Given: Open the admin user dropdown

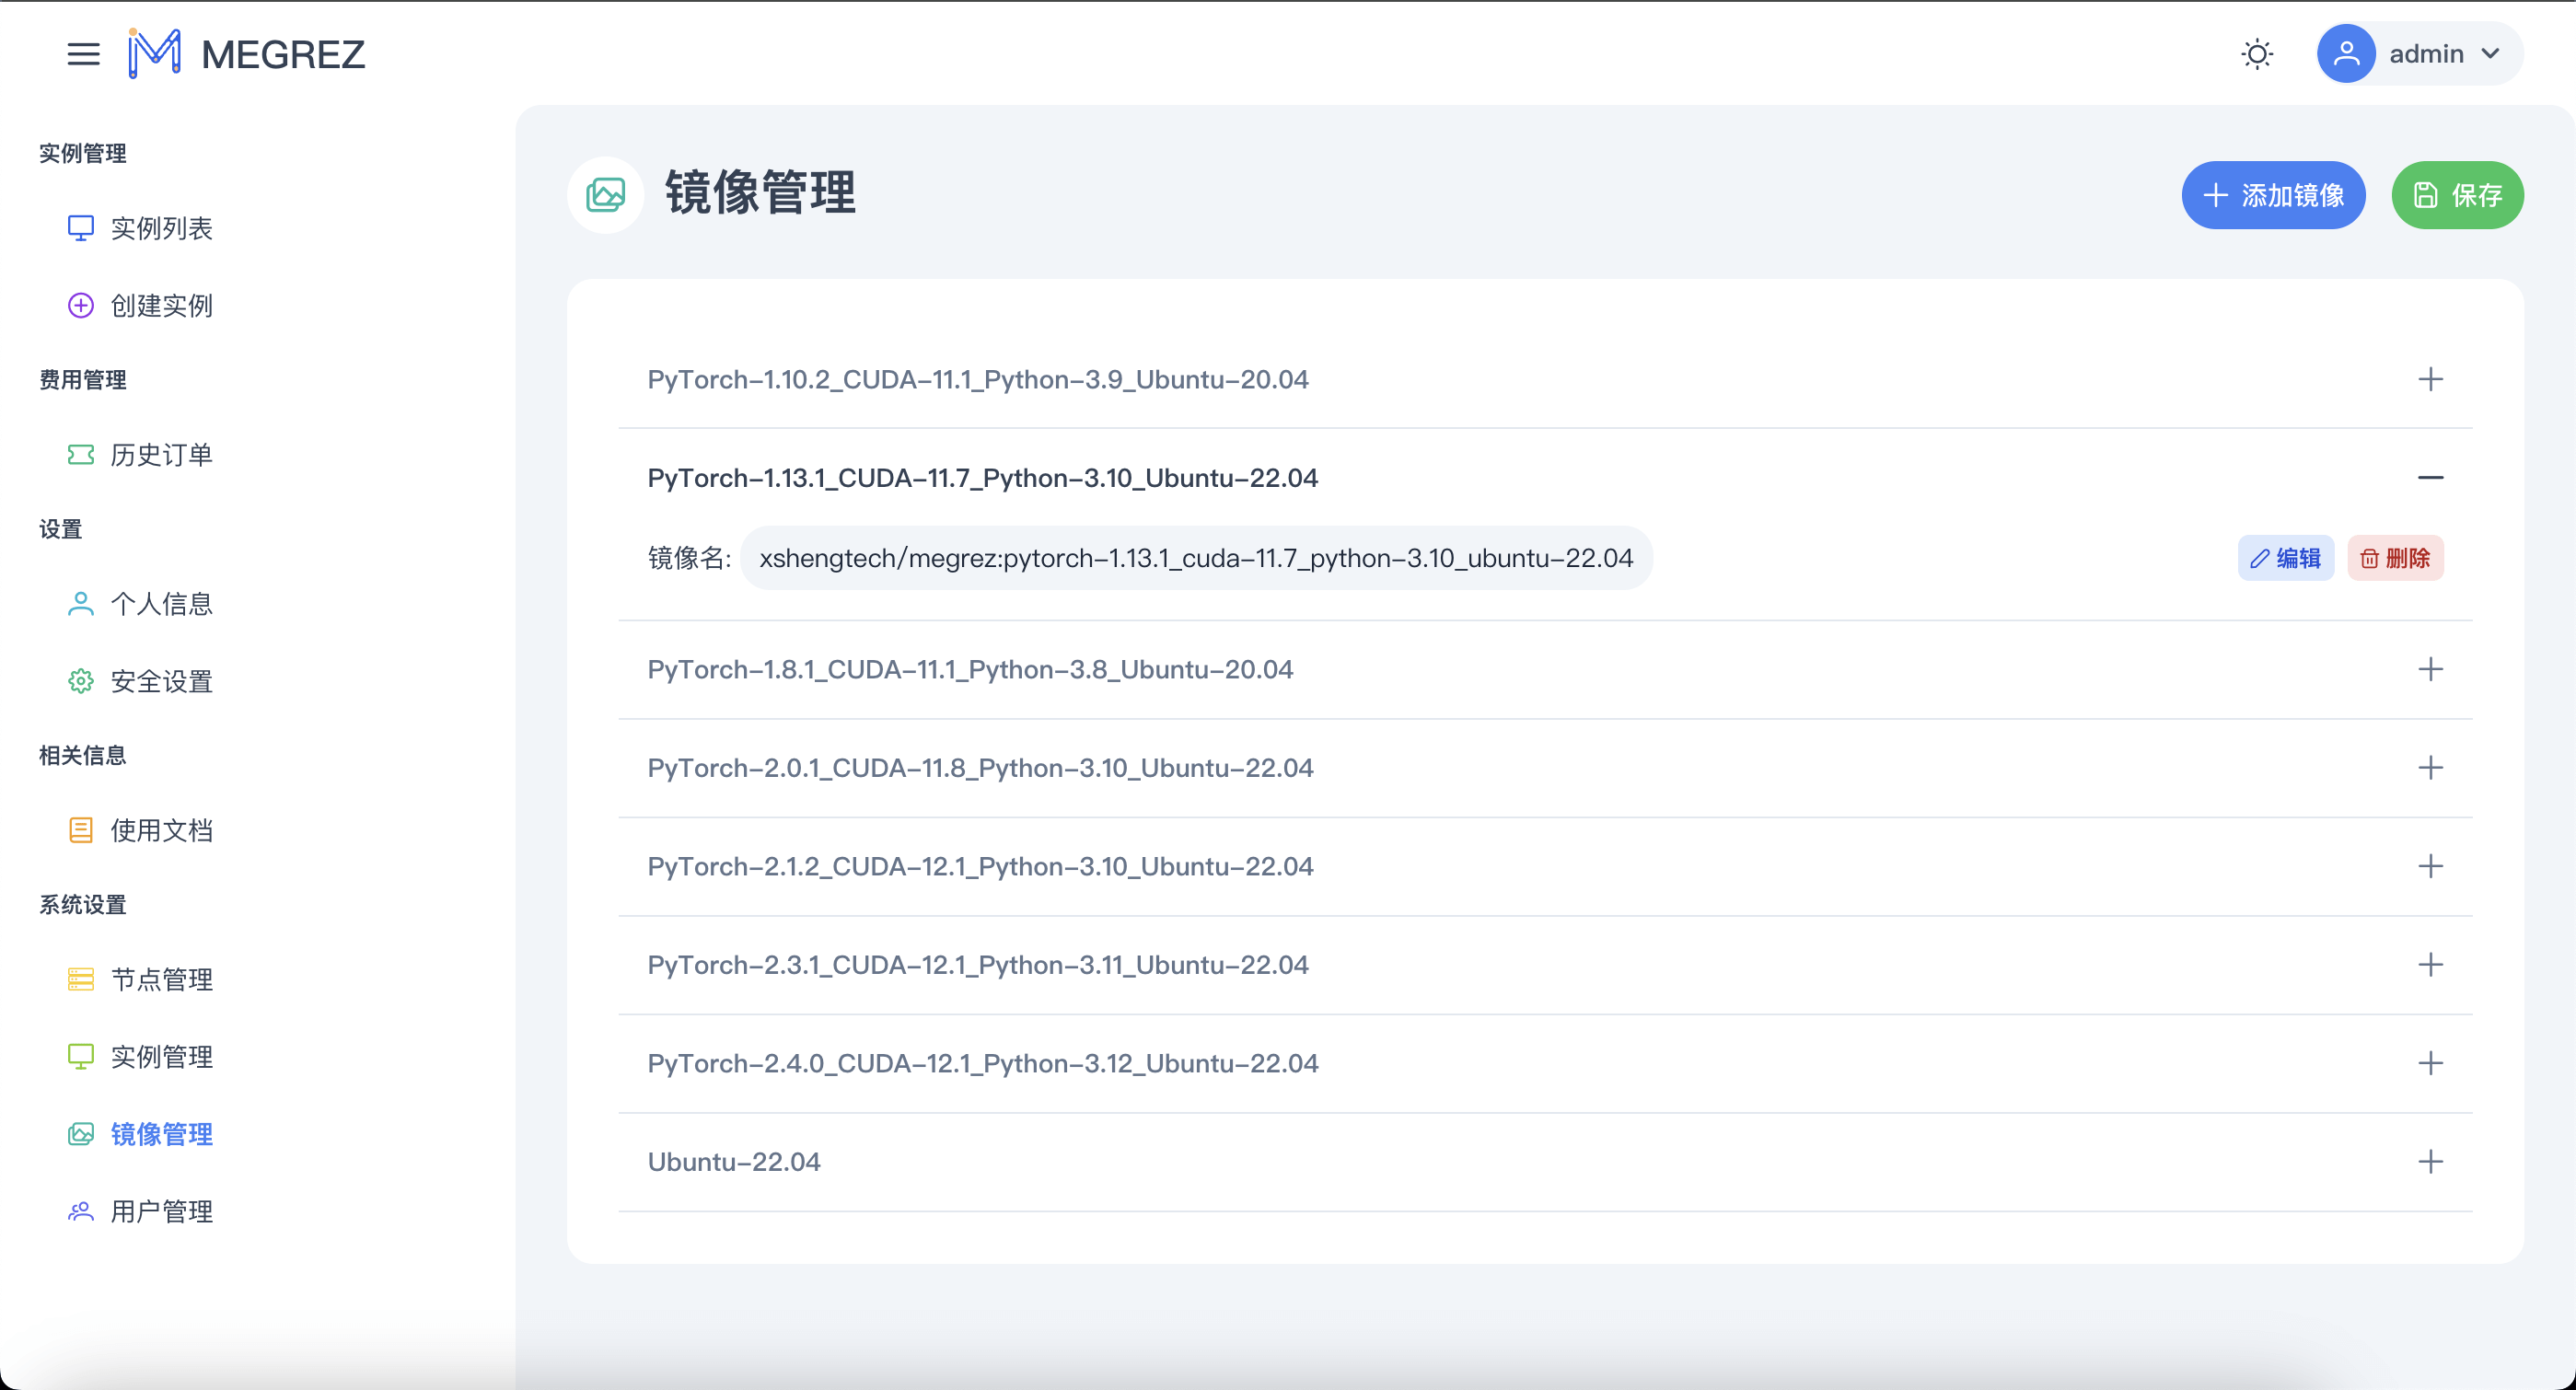Looking at the screenshot, I should point(2420,54).
